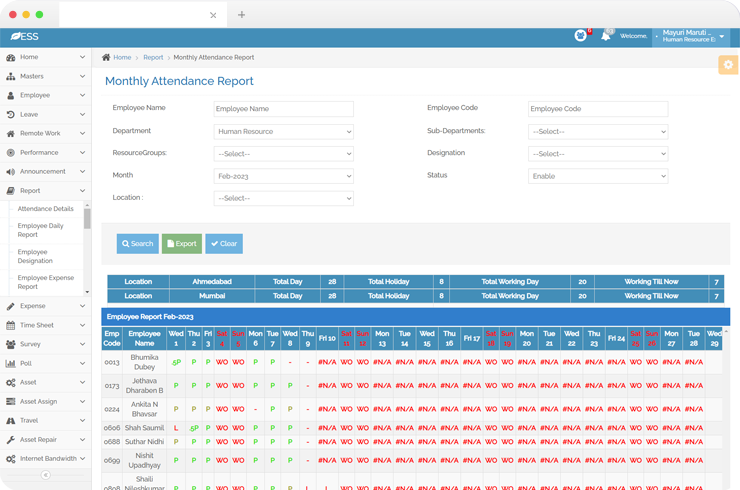Image resolution: width=740 pixels, height=490 pixels.
Task: Open Attendance Details submenu item
Action: [x=45, y=209]
